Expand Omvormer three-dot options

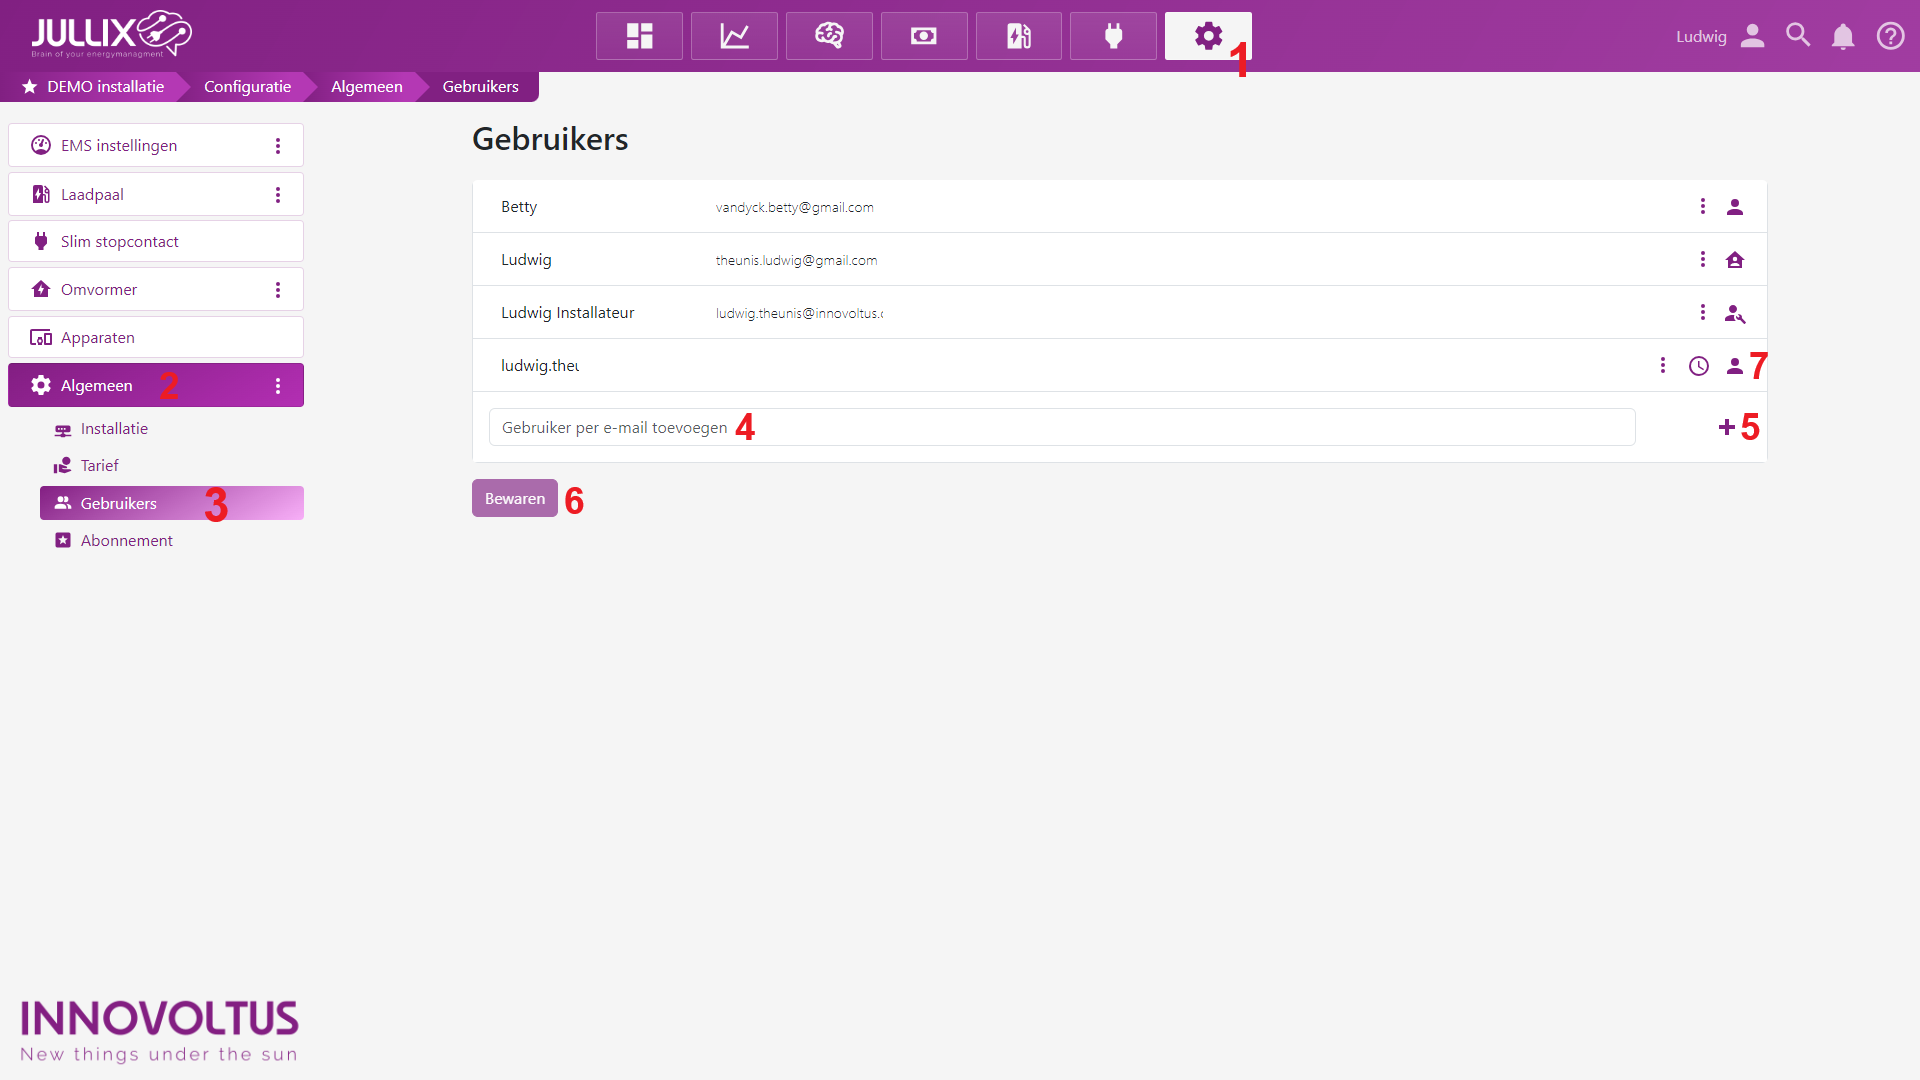278,290
